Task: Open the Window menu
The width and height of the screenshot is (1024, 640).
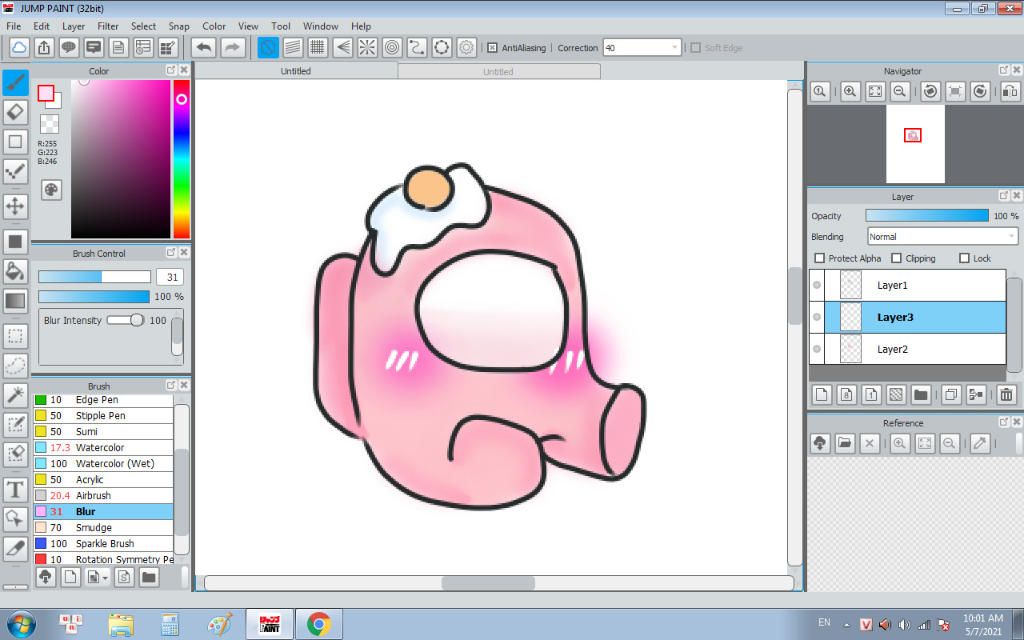Action: (321, 26)
